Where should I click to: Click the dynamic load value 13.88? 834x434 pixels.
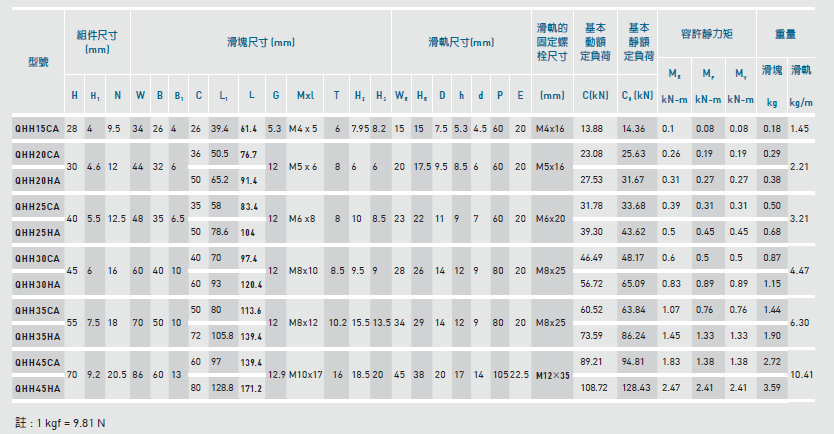[x=591, y=129]
